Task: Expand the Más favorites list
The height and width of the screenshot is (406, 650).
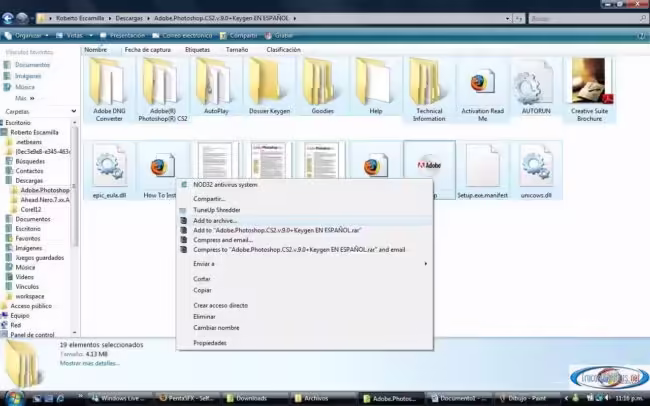Action: tap(25, 98)
